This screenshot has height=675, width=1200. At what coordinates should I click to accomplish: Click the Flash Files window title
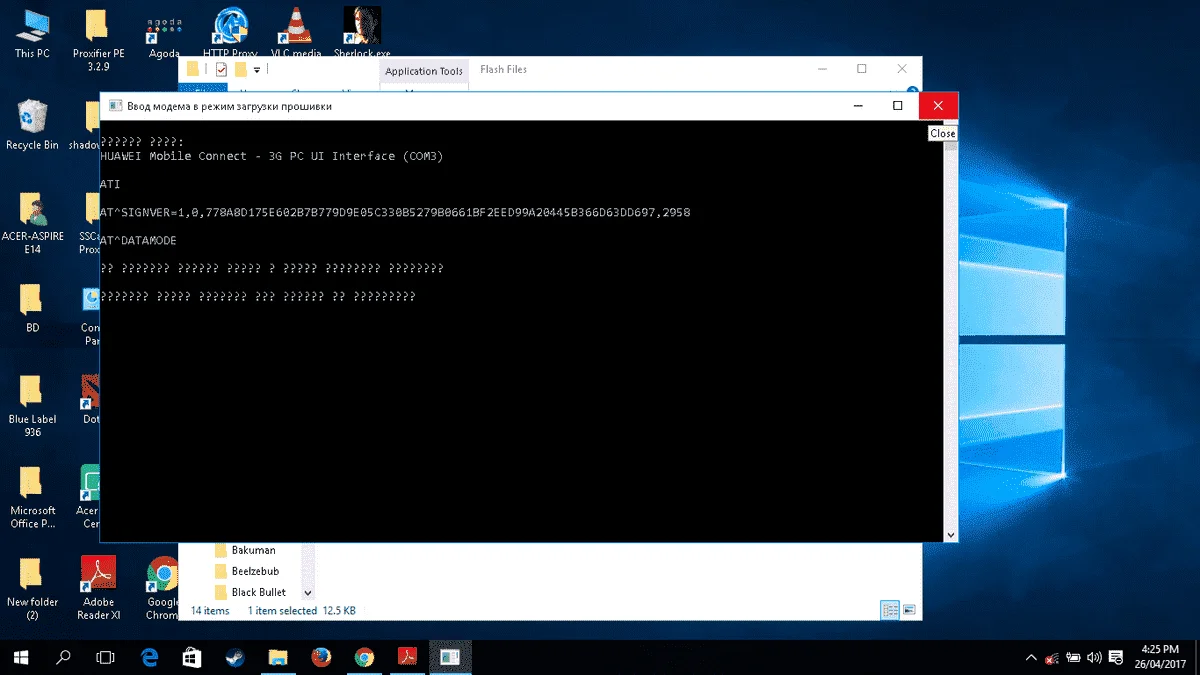click(503, 69)
